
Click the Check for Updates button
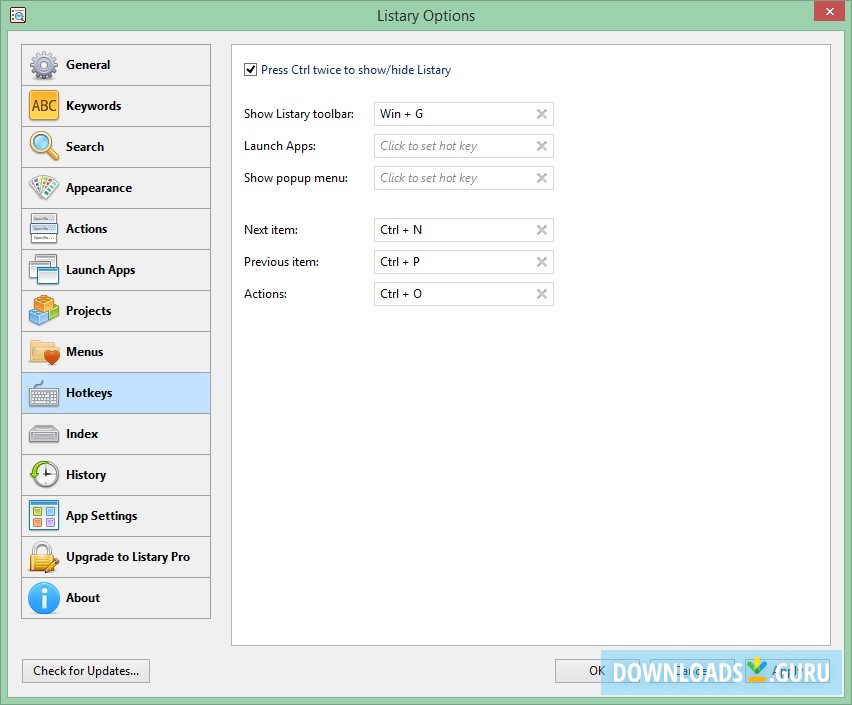86,671
